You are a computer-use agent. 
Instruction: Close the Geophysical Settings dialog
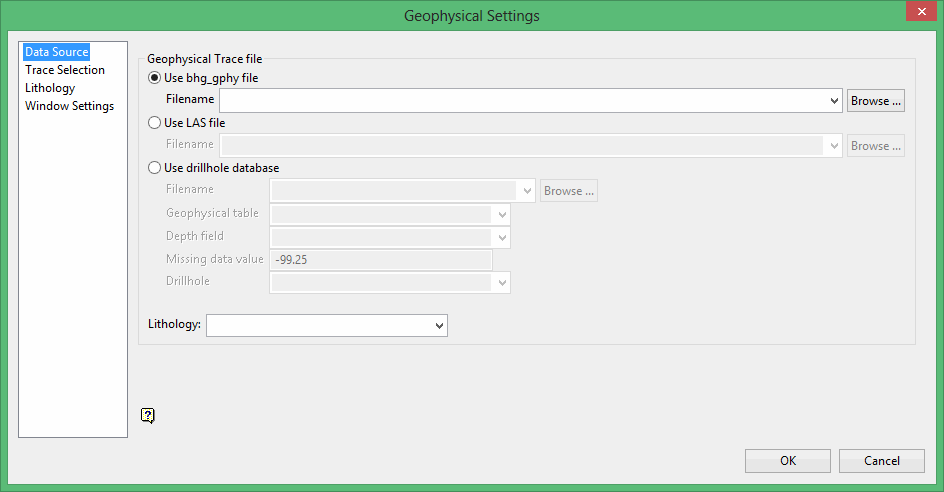[x=919, y=12]
